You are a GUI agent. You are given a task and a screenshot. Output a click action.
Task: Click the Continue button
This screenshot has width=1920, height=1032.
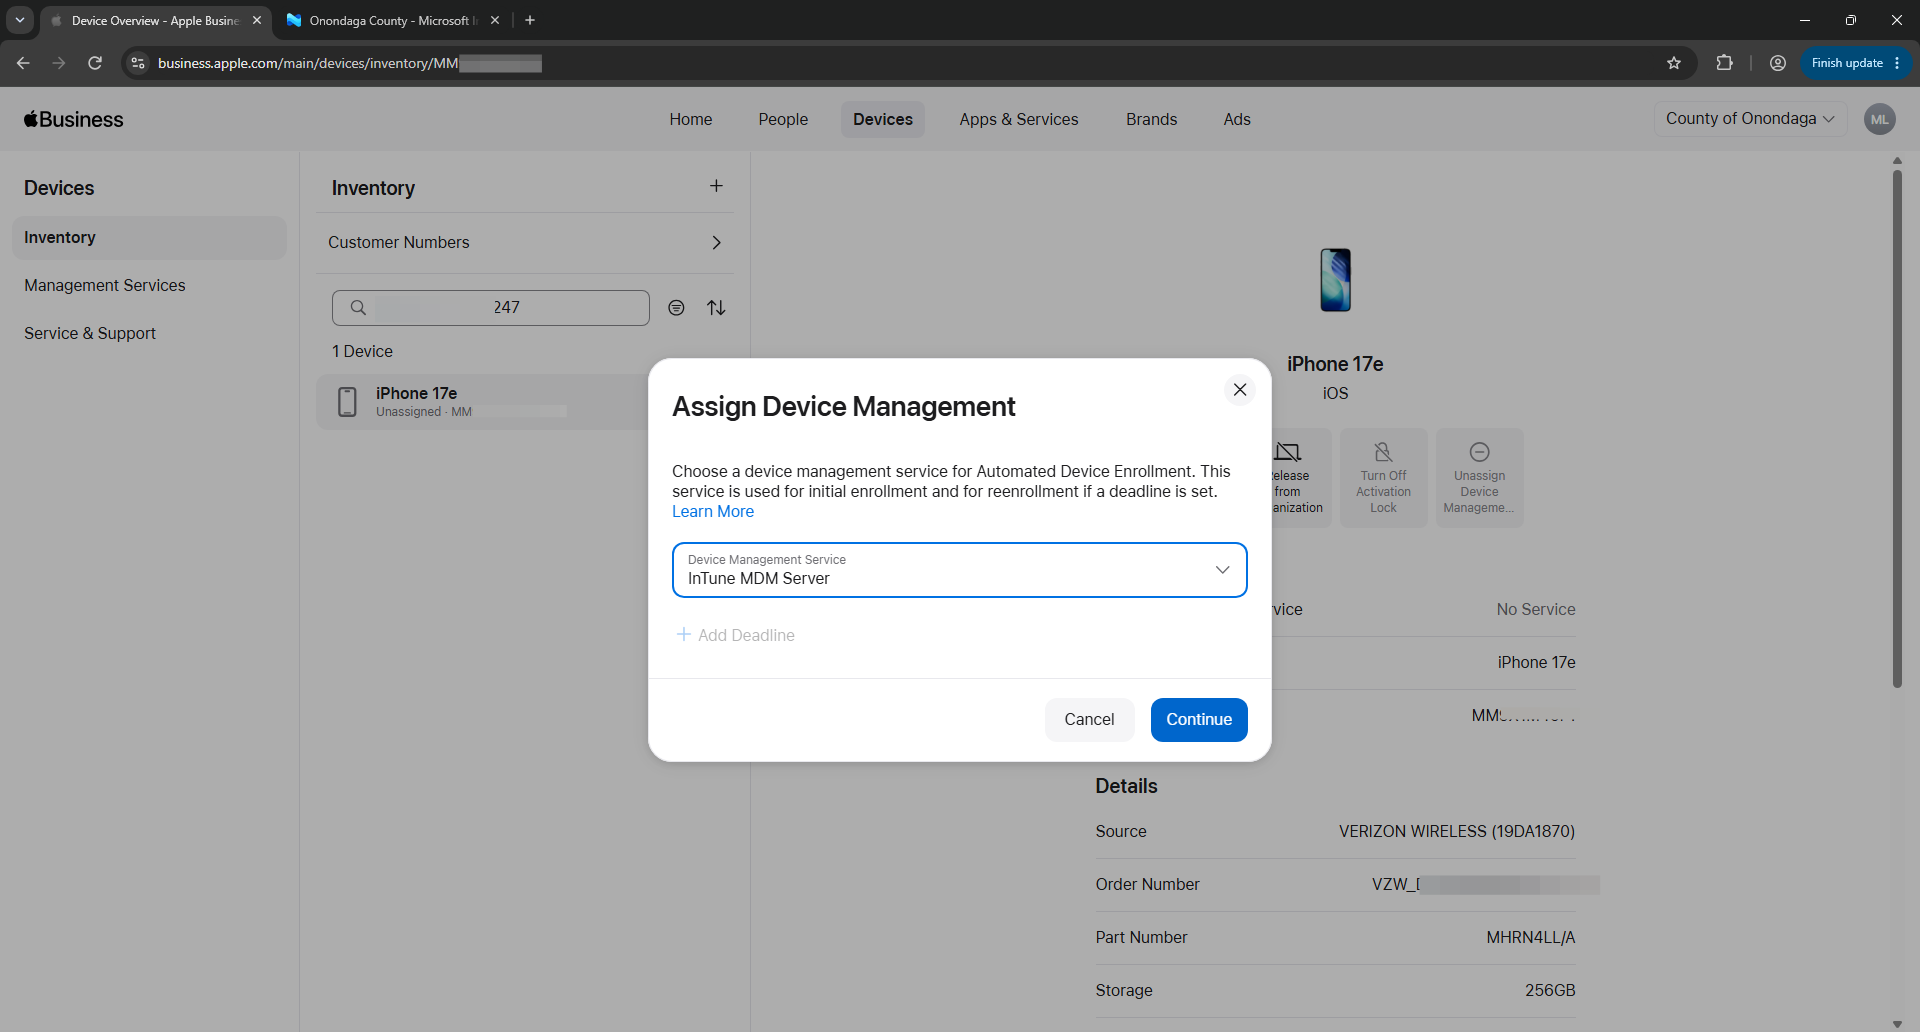point(1199,720)
